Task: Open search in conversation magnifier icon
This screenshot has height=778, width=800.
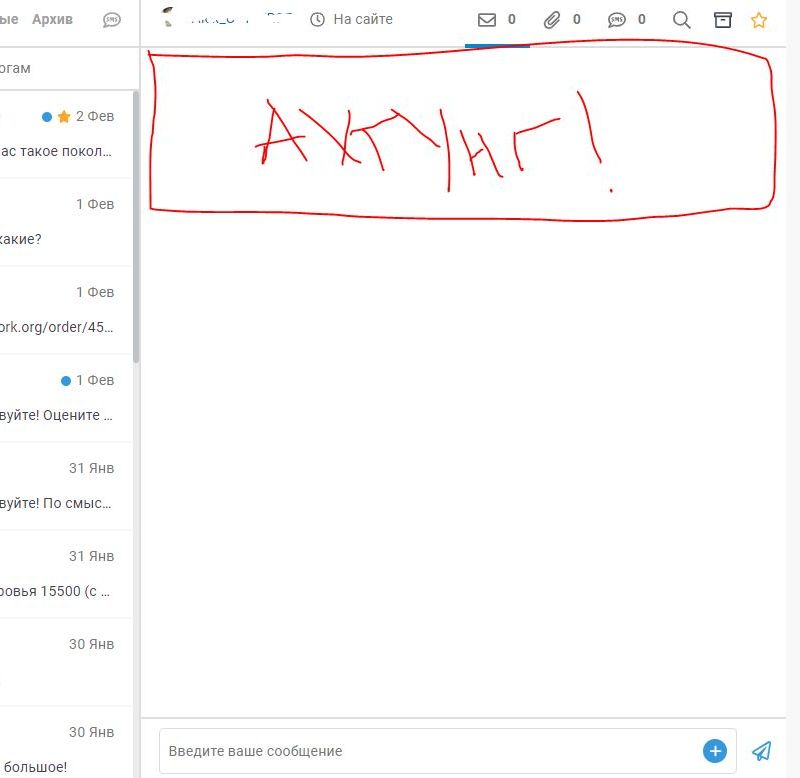Action: (682, 20)
